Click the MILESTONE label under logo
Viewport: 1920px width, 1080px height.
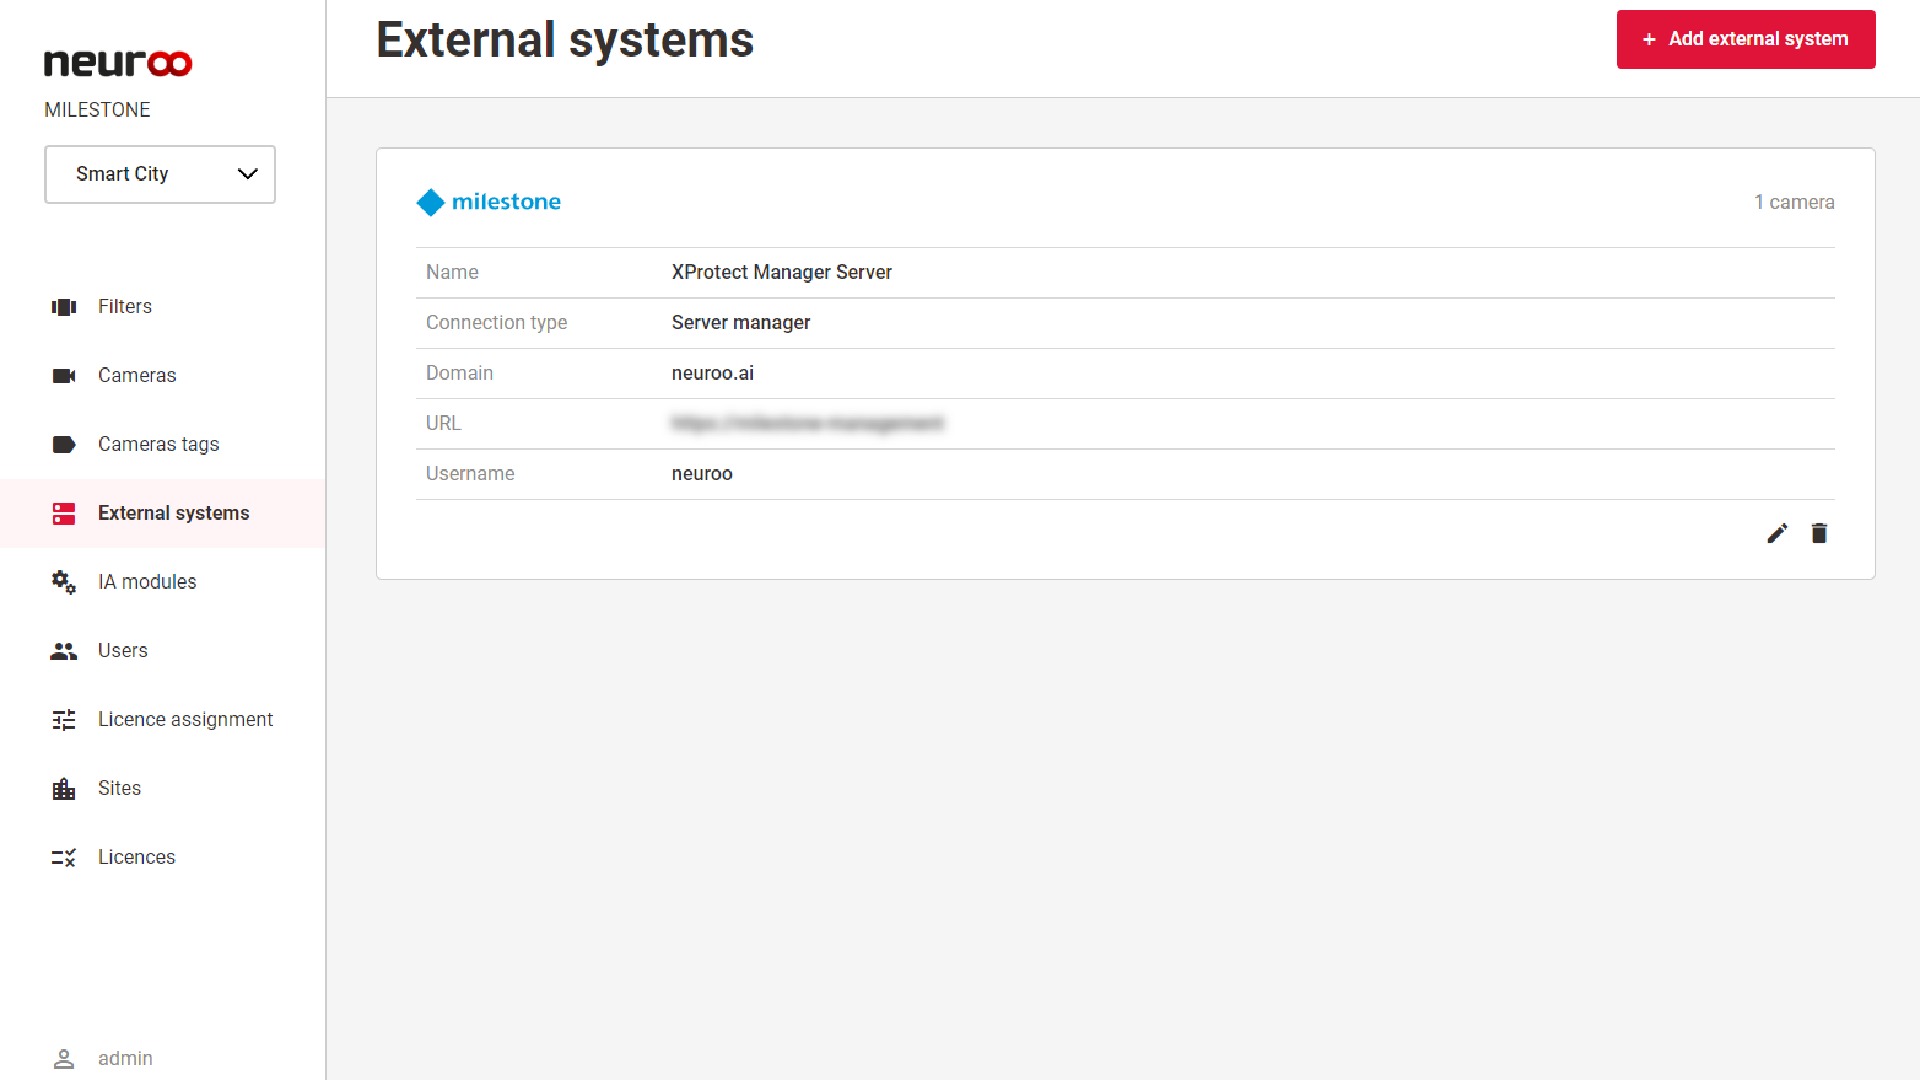click(97, 110)
